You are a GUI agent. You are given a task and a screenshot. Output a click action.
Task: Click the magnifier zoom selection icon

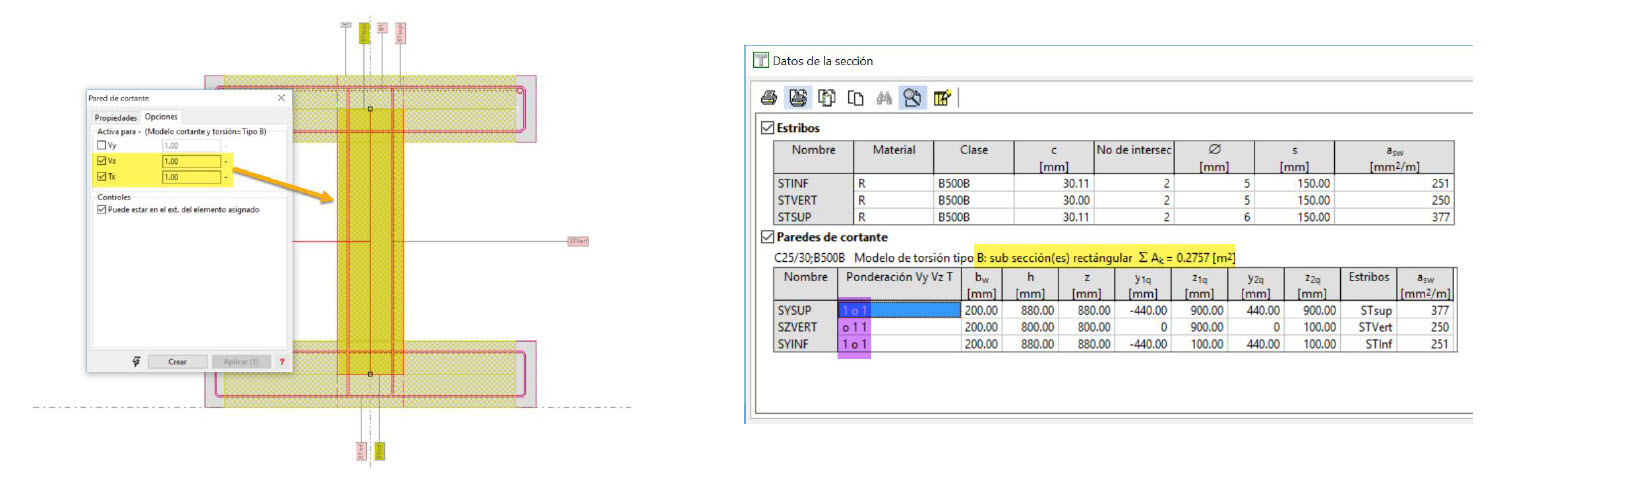pos(912,98)
